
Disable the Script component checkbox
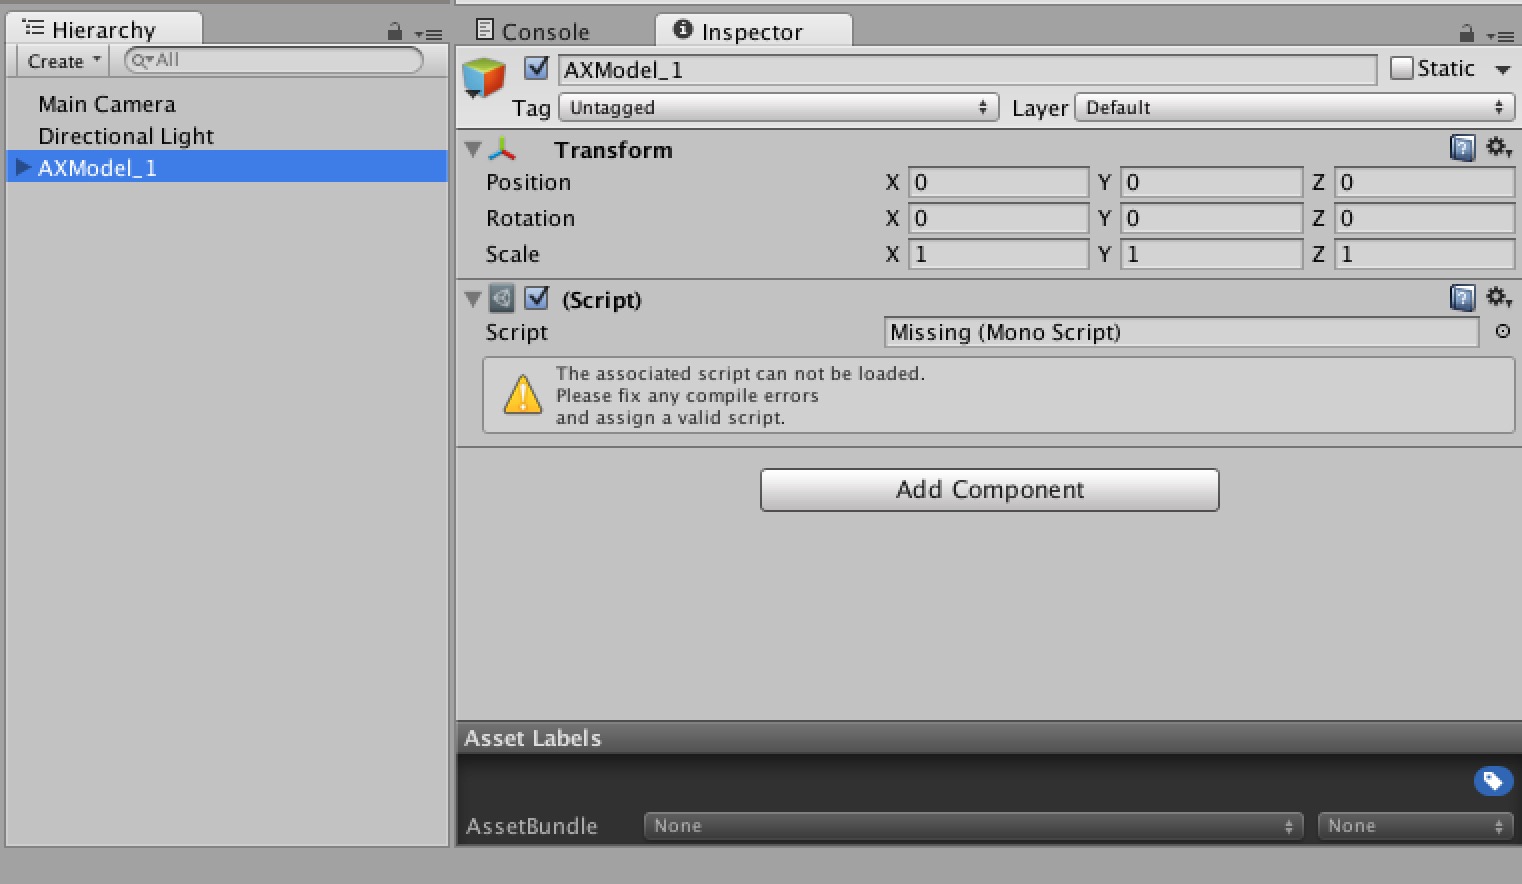537,298
